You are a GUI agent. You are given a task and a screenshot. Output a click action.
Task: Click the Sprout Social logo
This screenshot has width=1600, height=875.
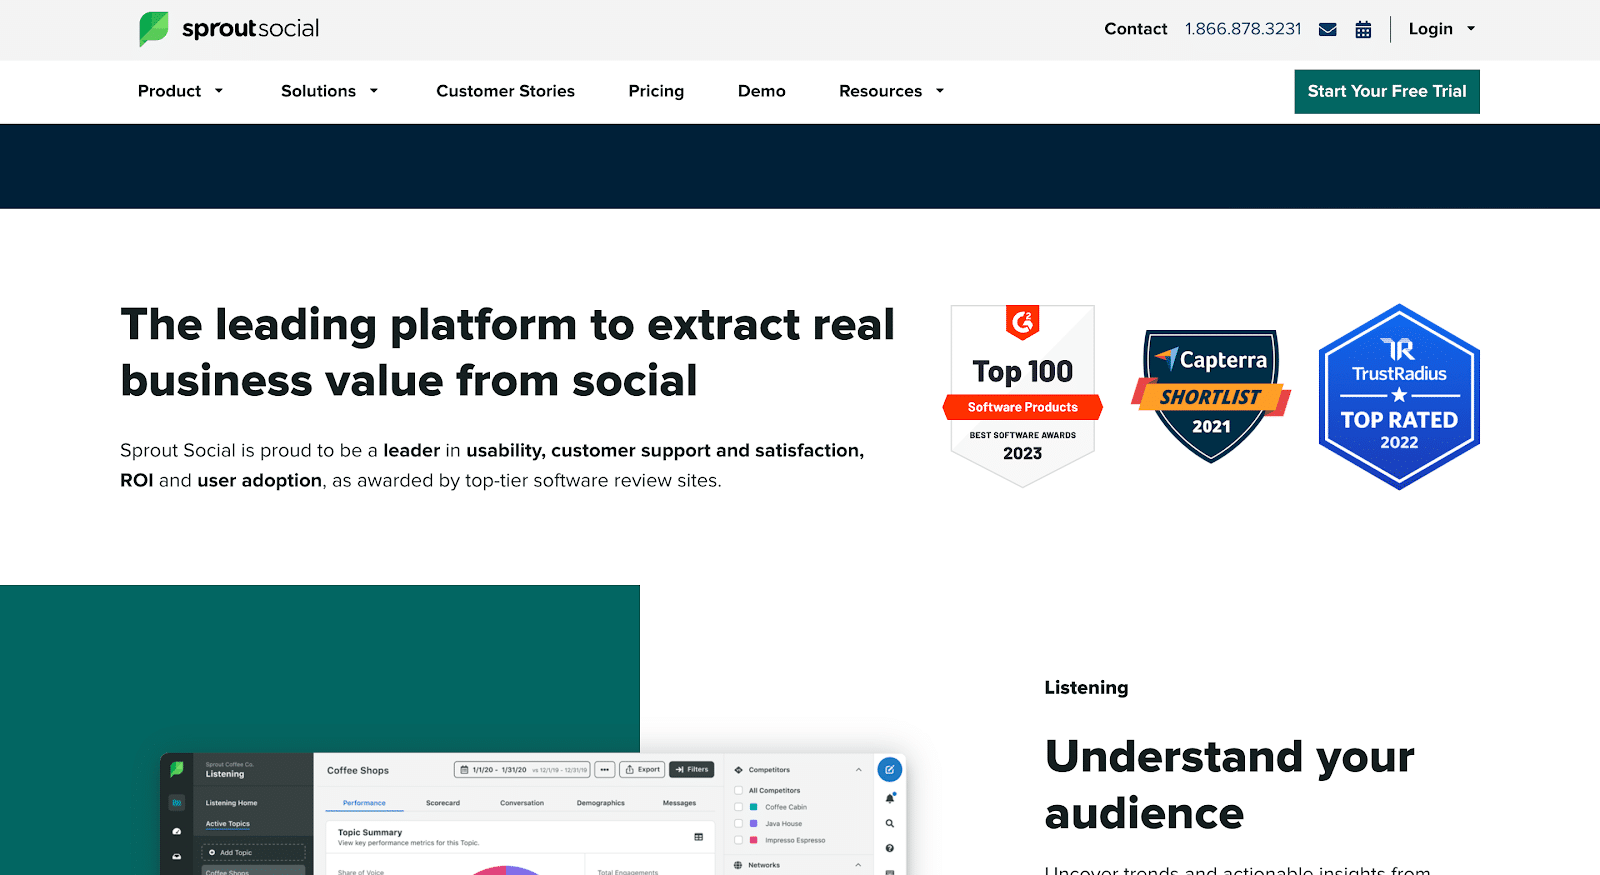click(x=229, y=29)
